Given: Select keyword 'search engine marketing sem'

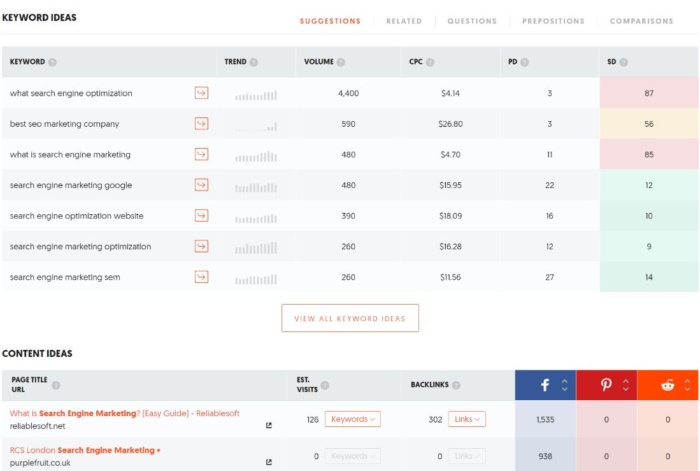Looking at the screenshot, I should pos(65,277).
